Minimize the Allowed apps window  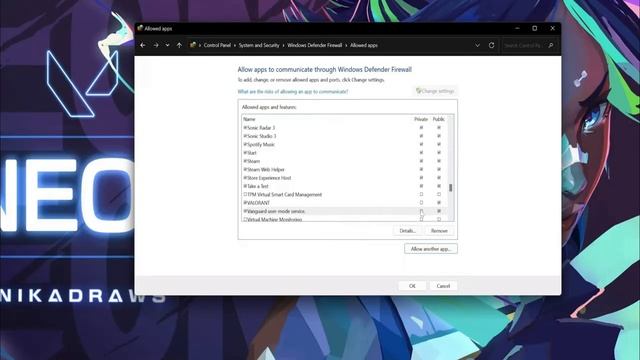(517, 28)
